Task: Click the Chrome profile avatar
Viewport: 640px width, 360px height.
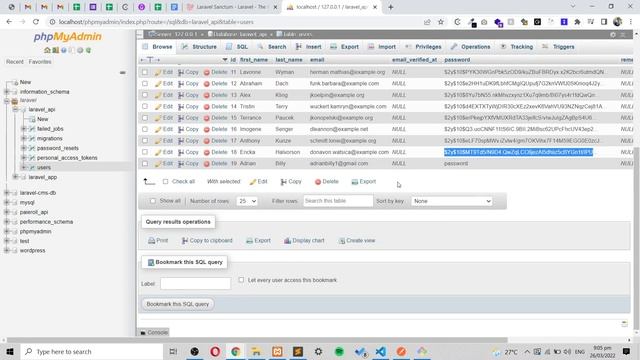Action: (618, 22)
